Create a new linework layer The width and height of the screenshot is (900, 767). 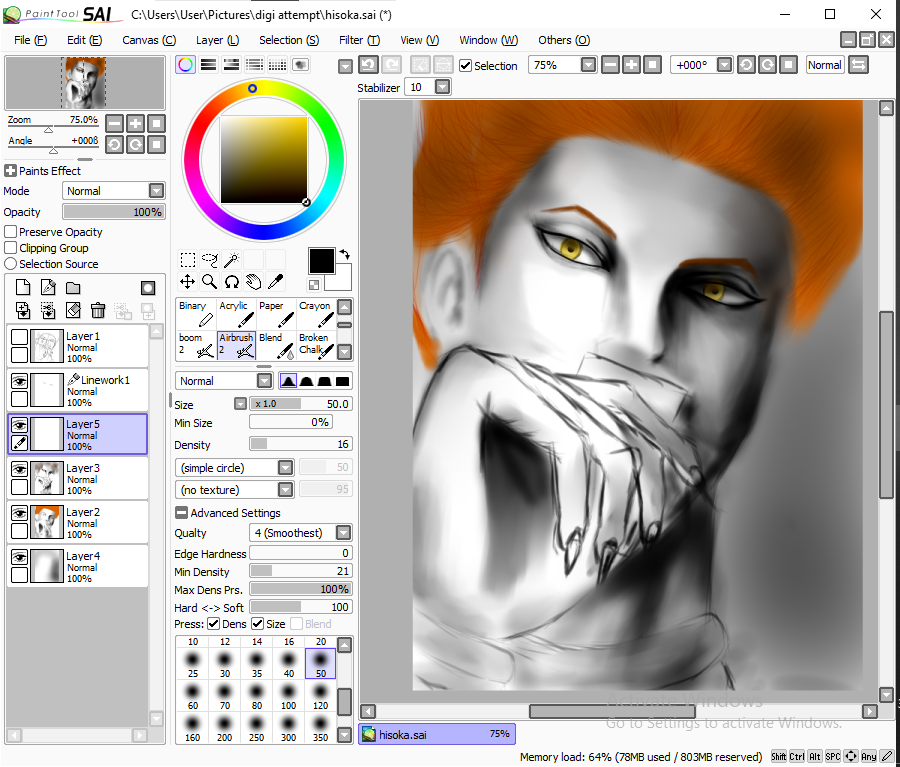(x=48, y=288)
